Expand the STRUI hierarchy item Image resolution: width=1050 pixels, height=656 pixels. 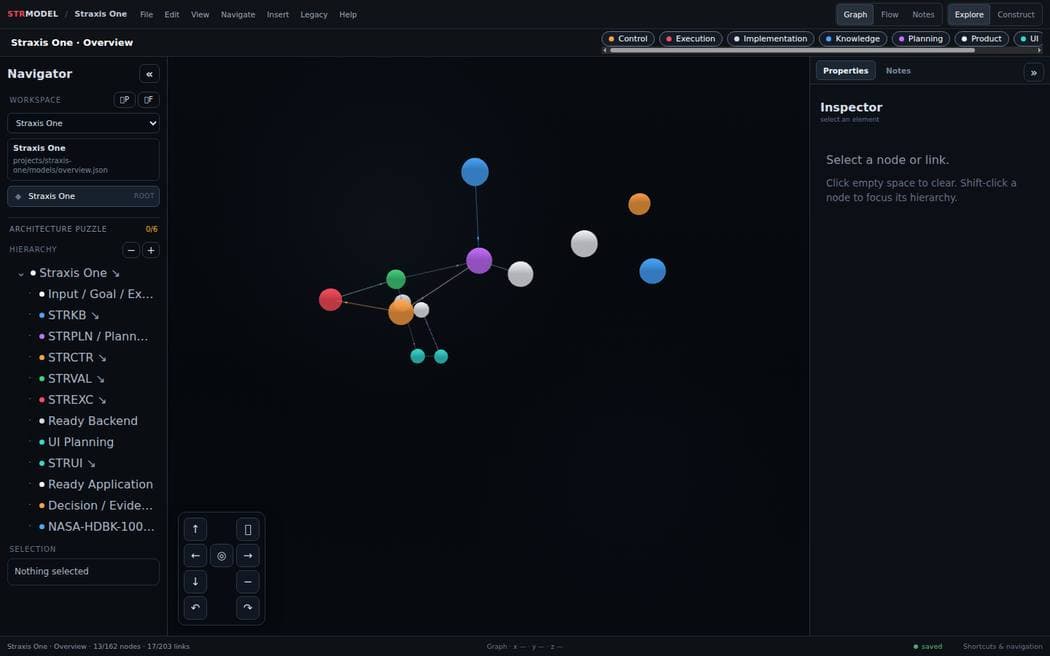pyautogui.click(x=91, y=463)
